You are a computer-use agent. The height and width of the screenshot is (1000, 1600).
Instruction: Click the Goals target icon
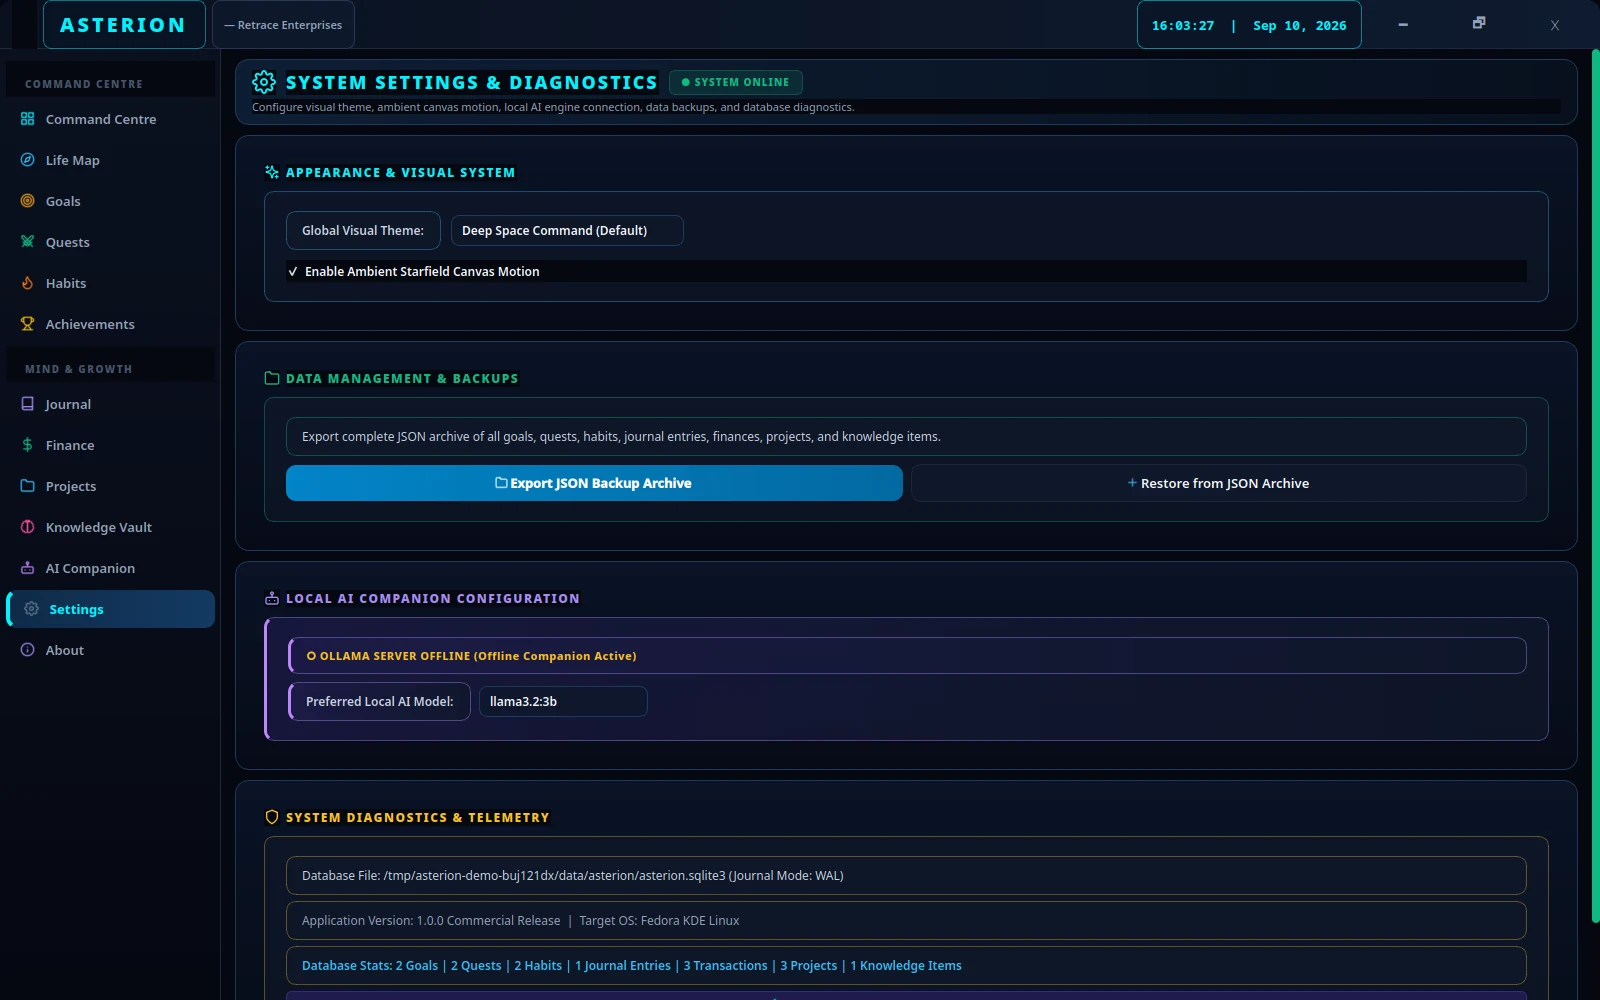(27, 201)
